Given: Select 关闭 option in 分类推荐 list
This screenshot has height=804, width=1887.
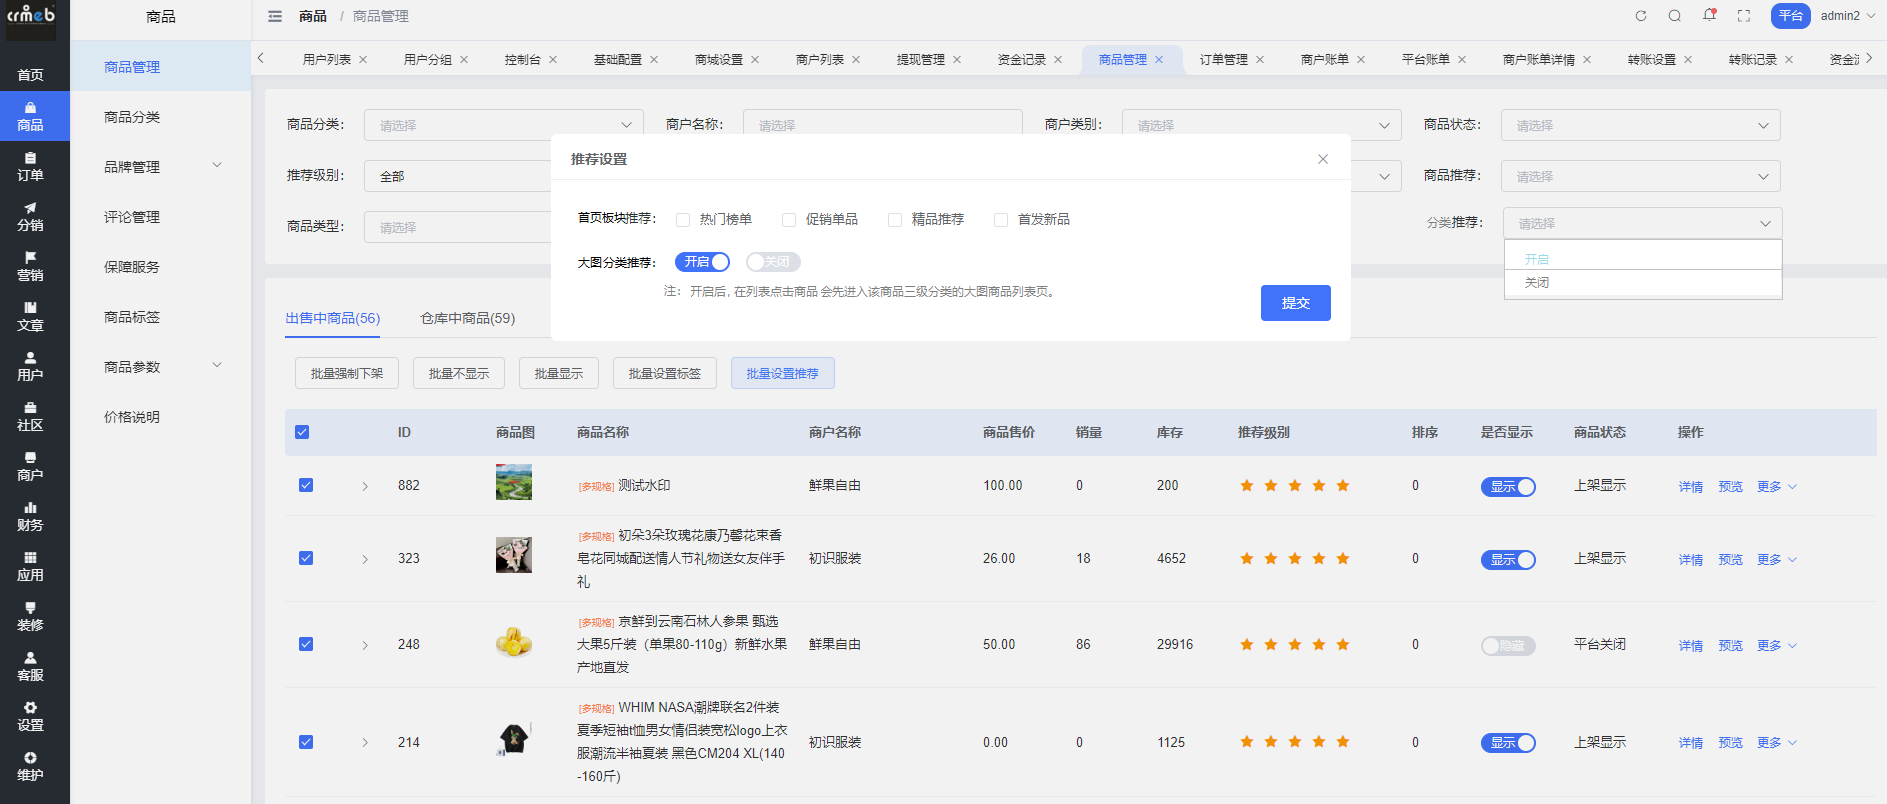Looking at the screenshot, I should (1643, 283).
